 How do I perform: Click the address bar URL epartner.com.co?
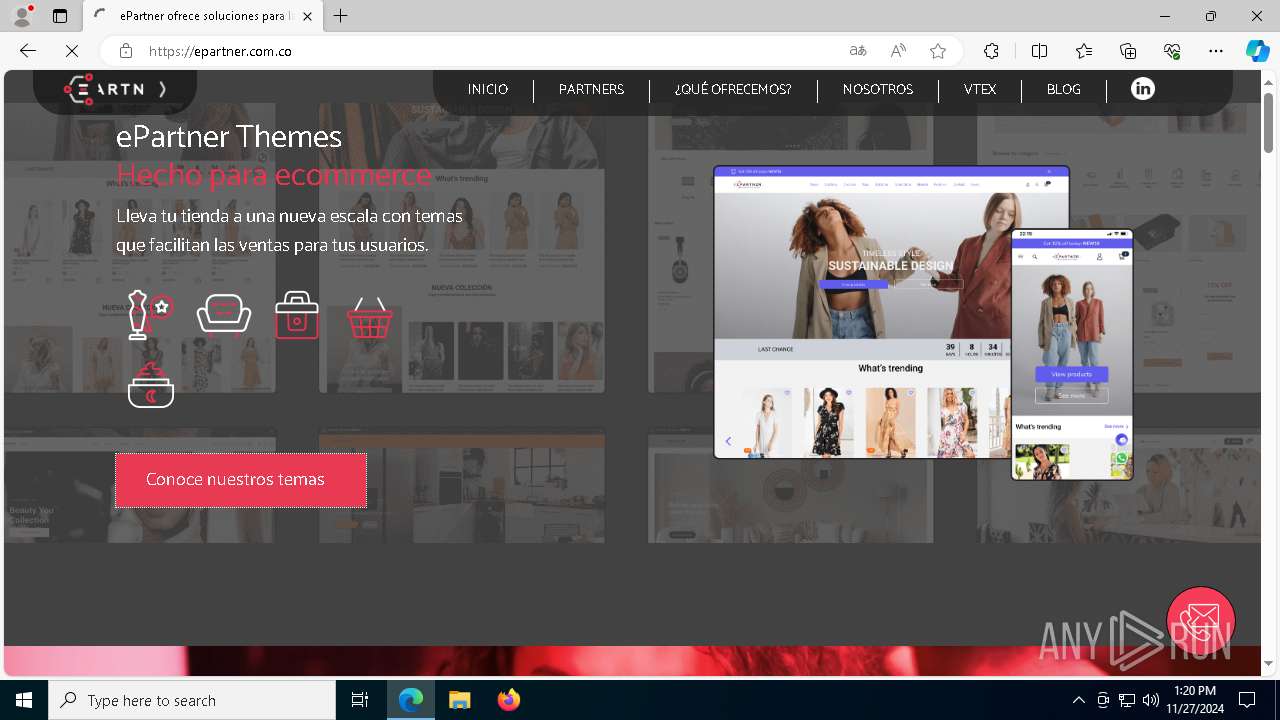[x=220, y=51]
